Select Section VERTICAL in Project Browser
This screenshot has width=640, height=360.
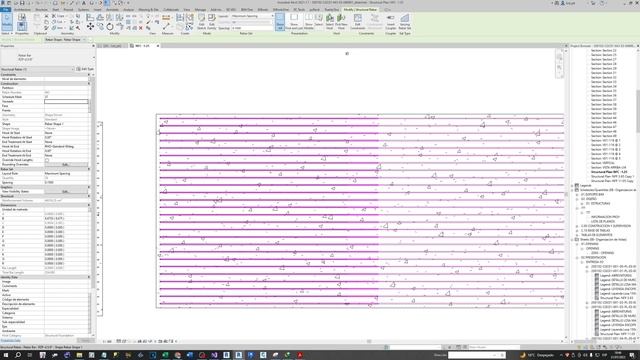pos(603,163)
